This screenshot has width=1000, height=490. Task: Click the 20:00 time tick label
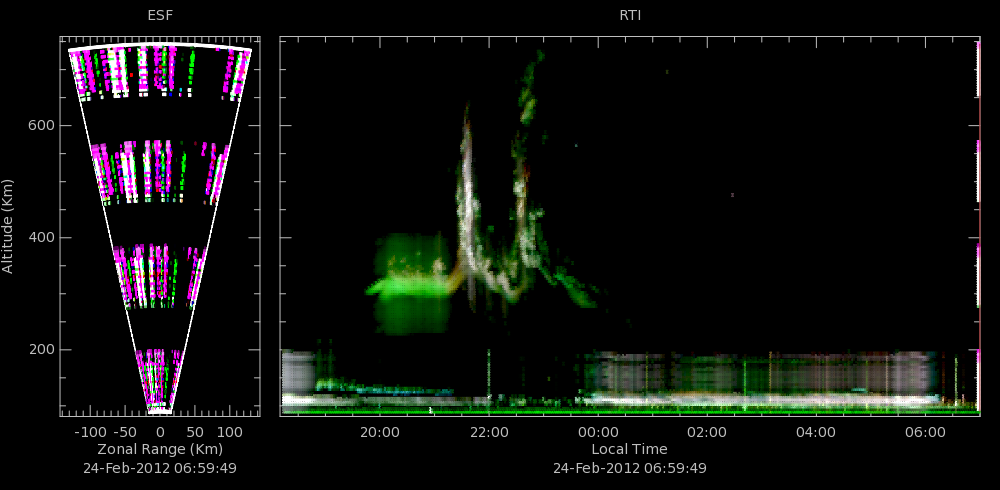380,432
